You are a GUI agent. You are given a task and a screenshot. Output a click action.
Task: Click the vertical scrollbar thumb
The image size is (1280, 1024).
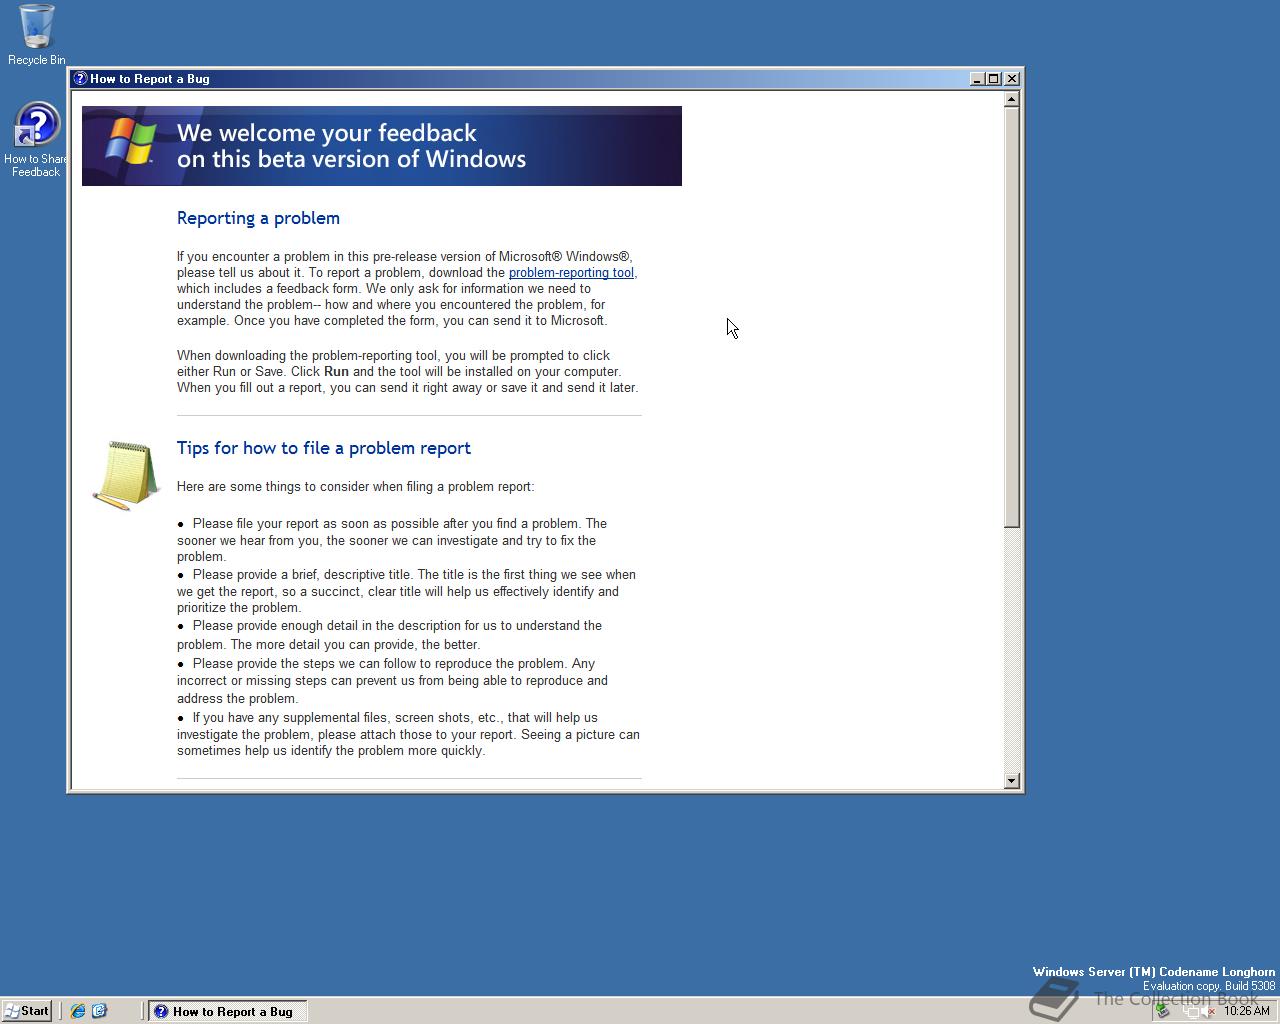[1012, 316]
